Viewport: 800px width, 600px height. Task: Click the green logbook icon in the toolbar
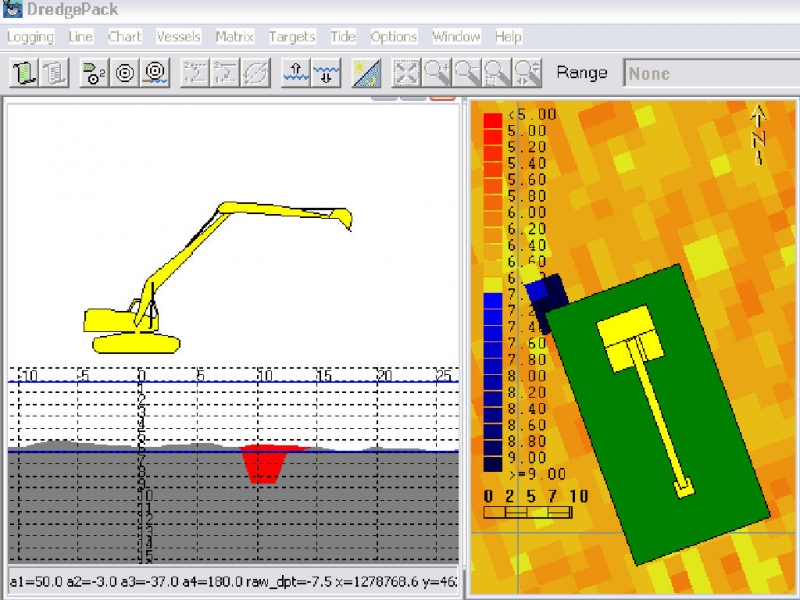click(25, 73)
